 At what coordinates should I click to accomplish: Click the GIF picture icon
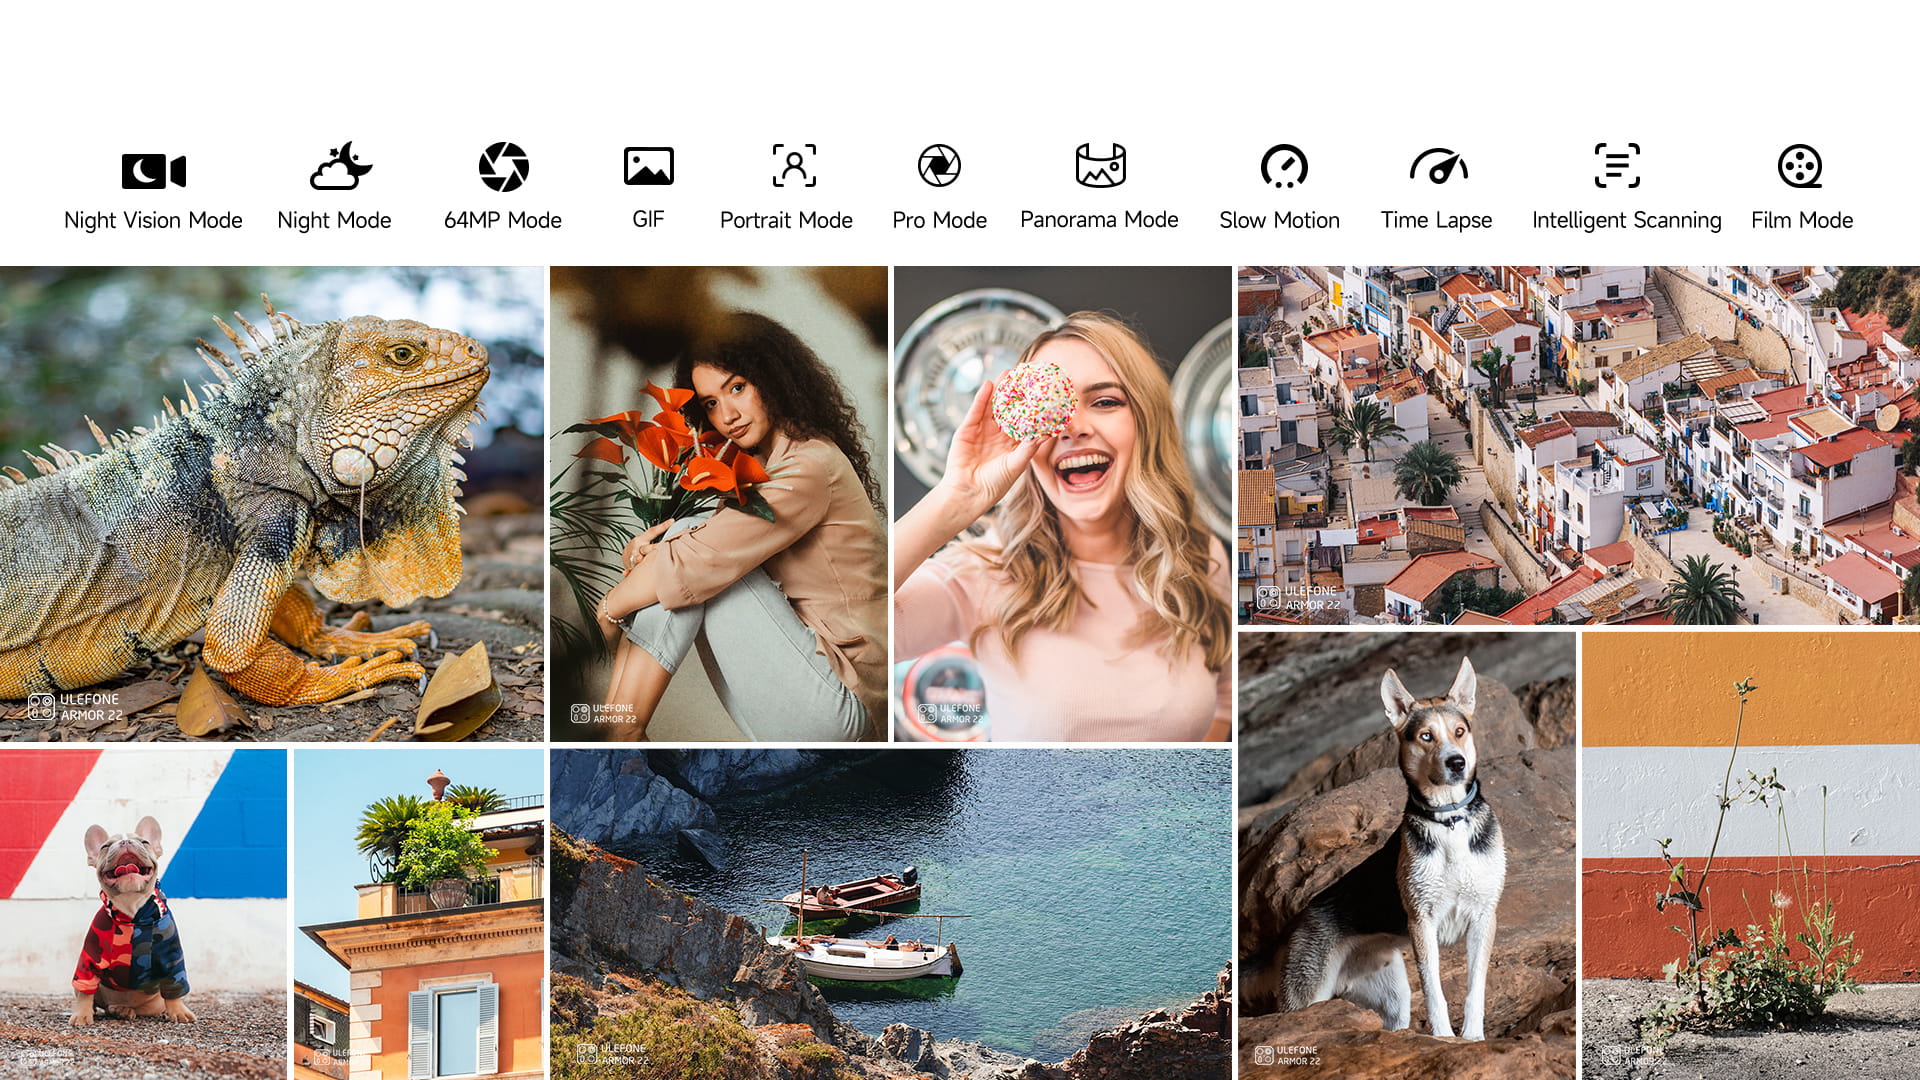pos(648,166)
